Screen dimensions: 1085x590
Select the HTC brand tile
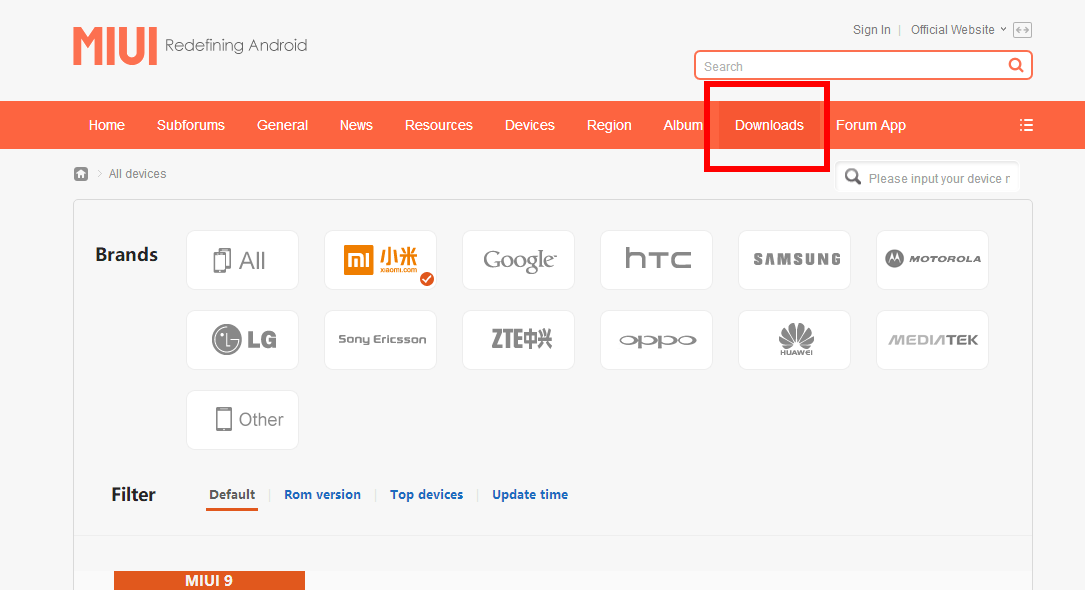pyautogui.click(x=657, y=260)
